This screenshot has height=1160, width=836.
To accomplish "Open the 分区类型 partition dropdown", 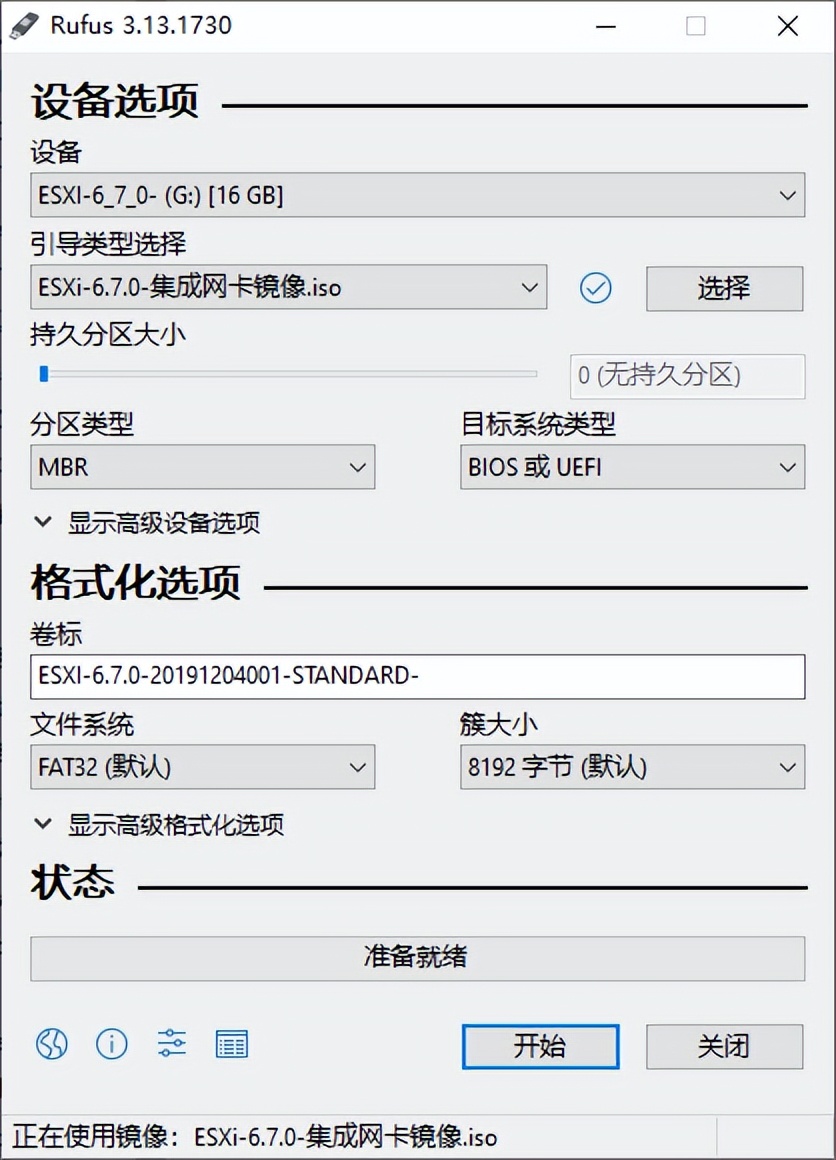I will [202, 466].
